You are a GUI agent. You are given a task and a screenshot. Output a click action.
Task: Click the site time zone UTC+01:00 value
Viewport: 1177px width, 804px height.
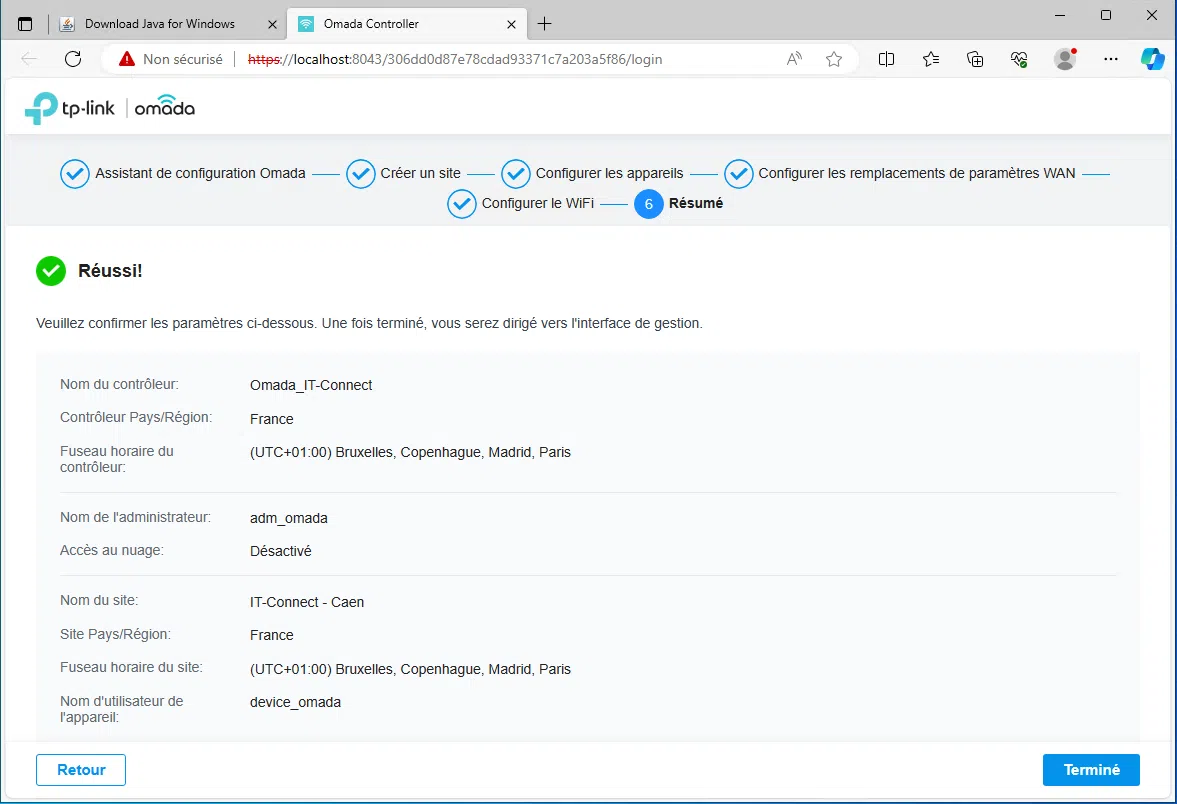pyautogui.click(x=411, y=669)
